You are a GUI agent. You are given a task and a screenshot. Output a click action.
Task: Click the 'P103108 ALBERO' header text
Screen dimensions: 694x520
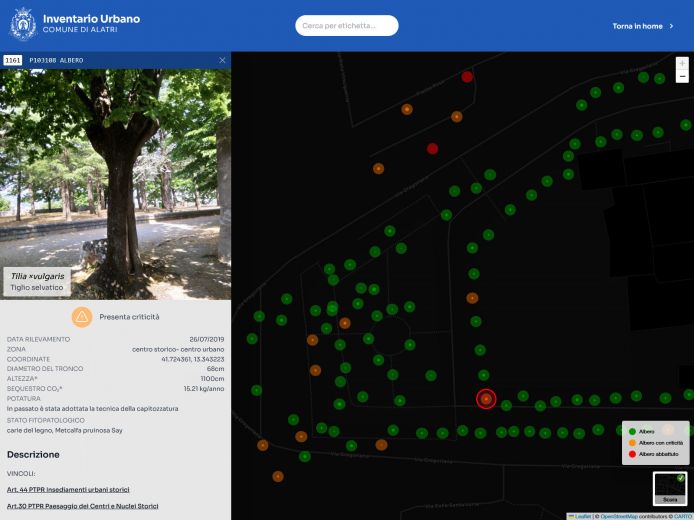click(x=56, y=60)
